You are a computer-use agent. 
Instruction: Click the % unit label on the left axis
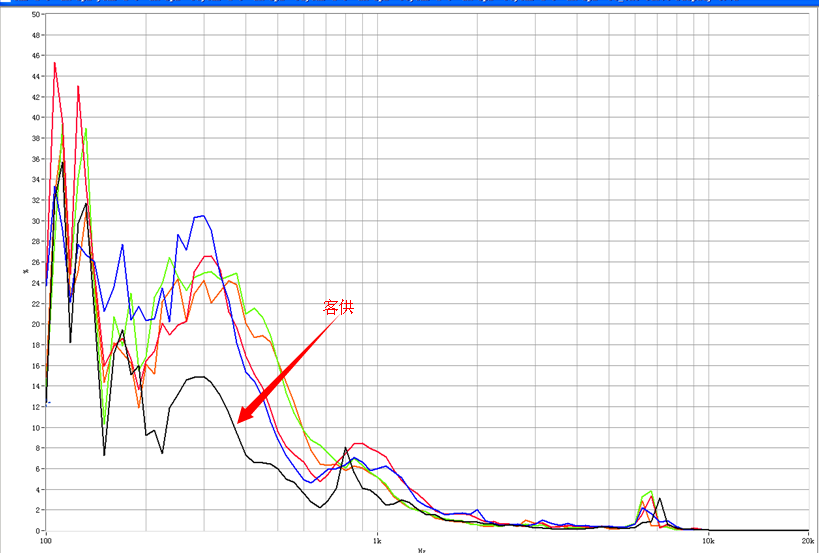click(x=26, y=272)
